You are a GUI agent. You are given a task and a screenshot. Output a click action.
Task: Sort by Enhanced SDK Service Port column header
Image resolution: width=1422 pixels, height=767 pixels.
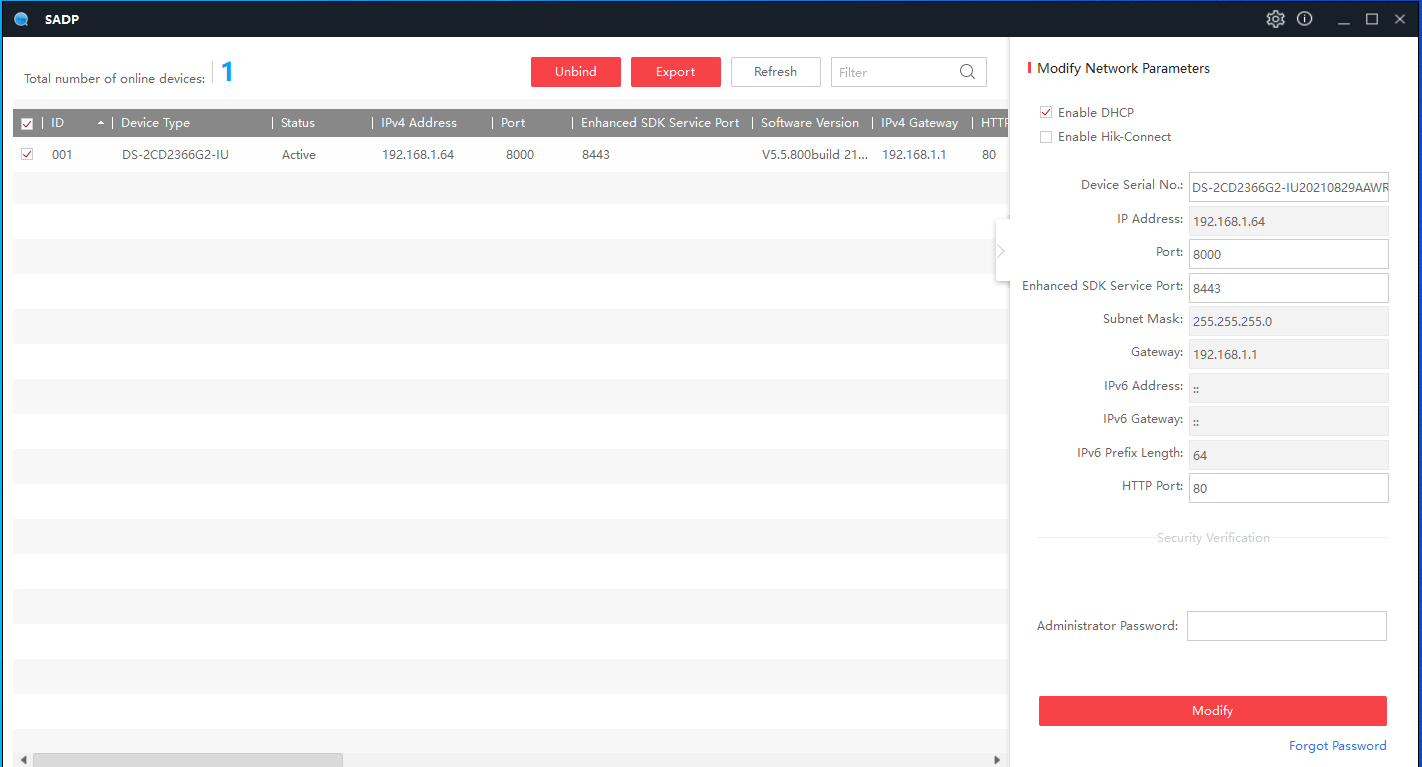tap(660, 123)
